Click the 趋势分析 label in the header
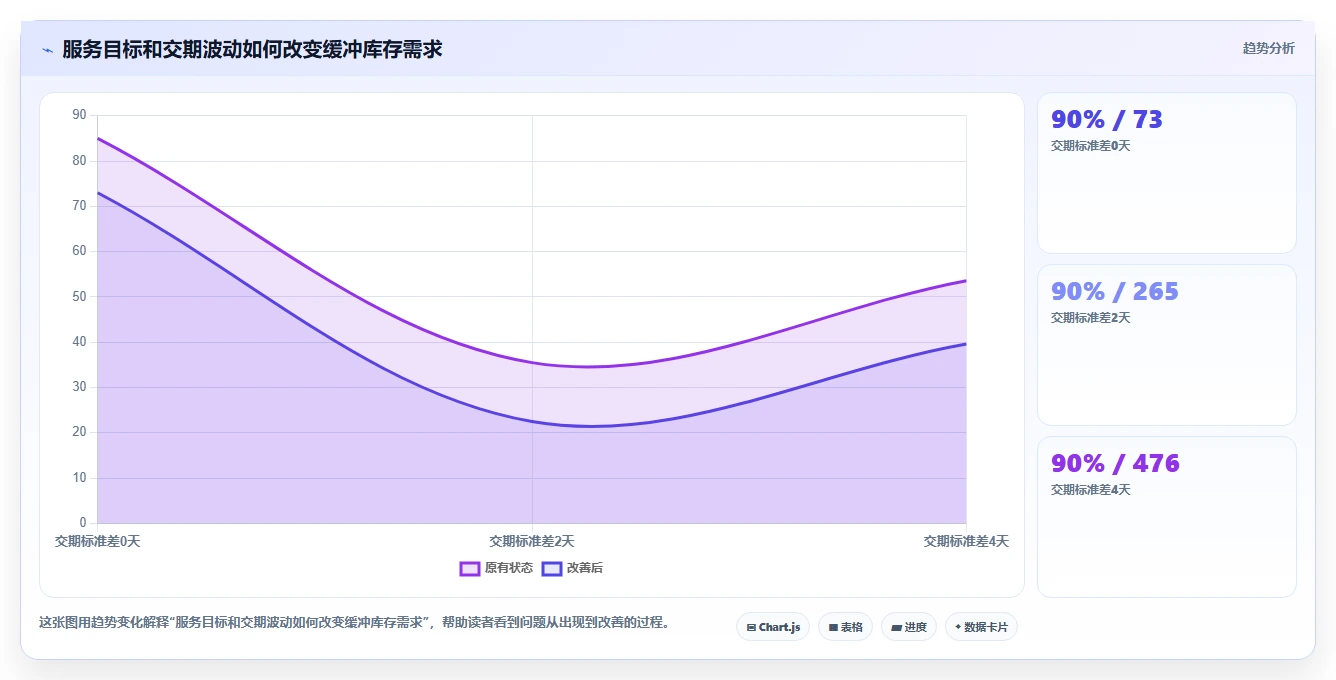 [1268, 48]
